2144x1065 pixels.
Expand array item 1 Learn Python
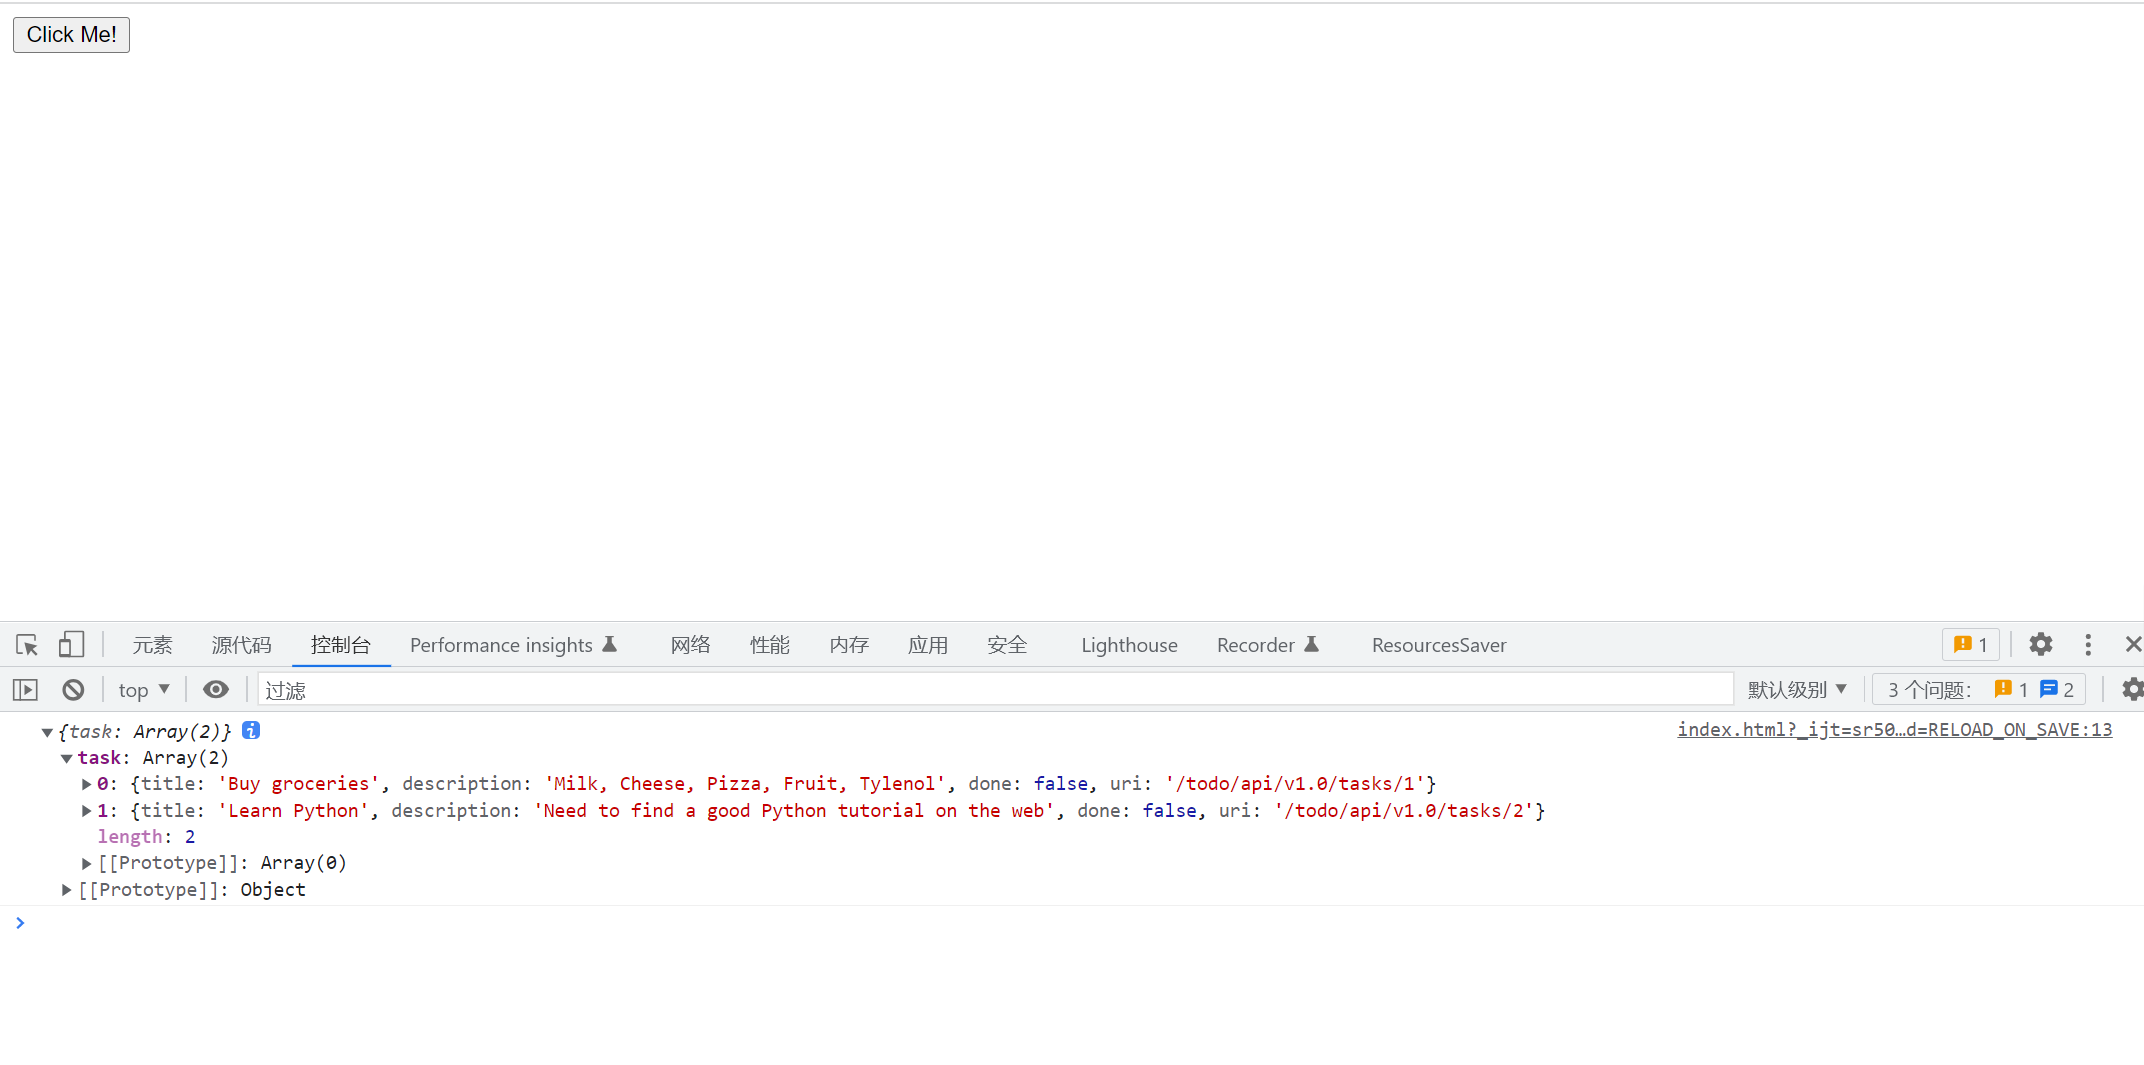(x=86, y=811)
